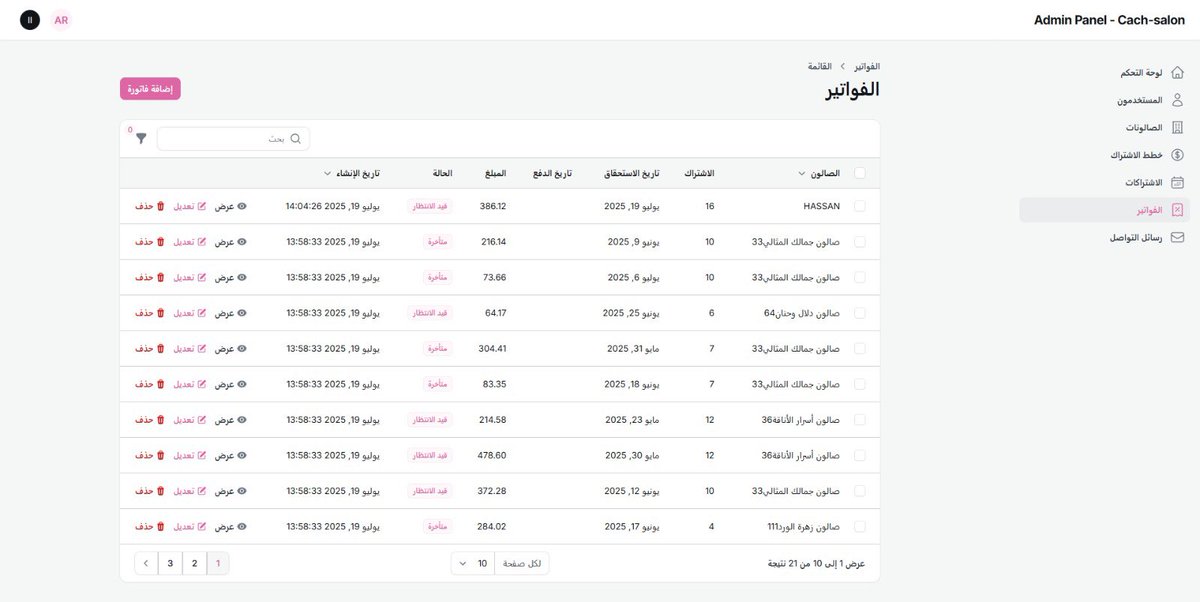Screen dimensions: 1200x602
Task: Click trash icon for 83.35 invoice row
Action: (x=161, y=384)
